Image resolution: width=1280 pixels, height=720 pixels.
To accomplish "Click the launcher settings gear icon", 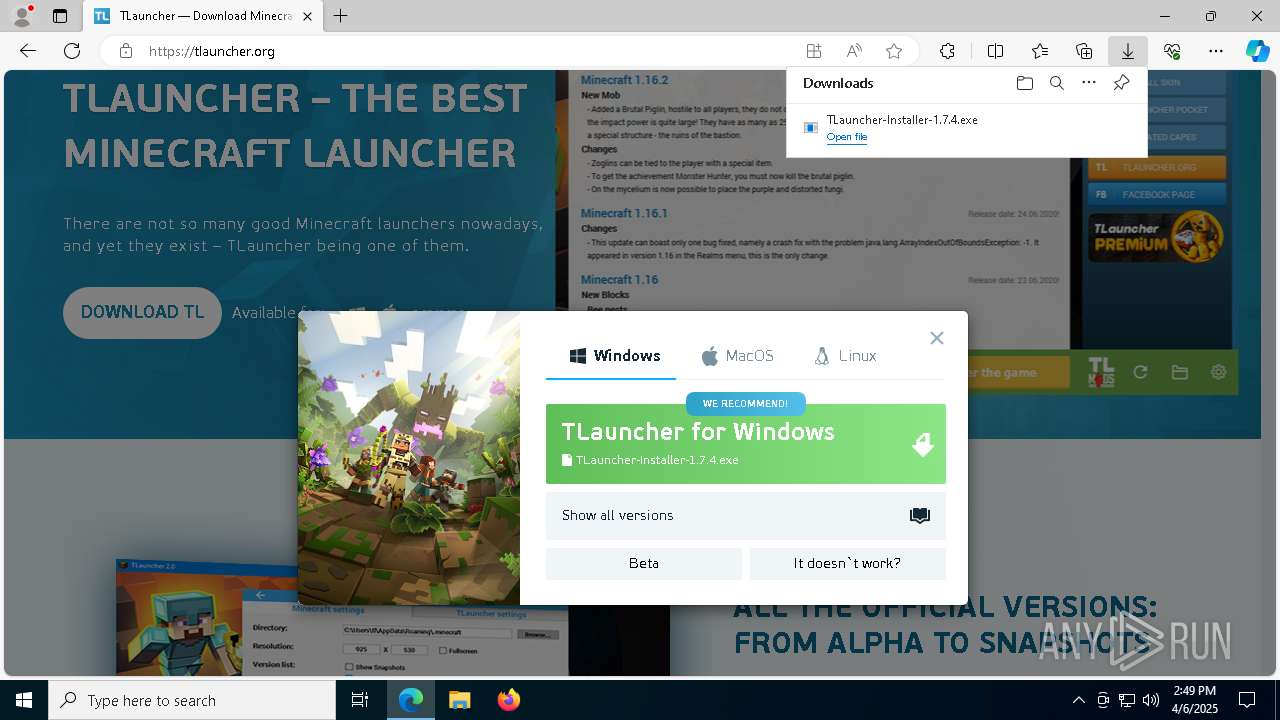I will (x=1218, y=372).
